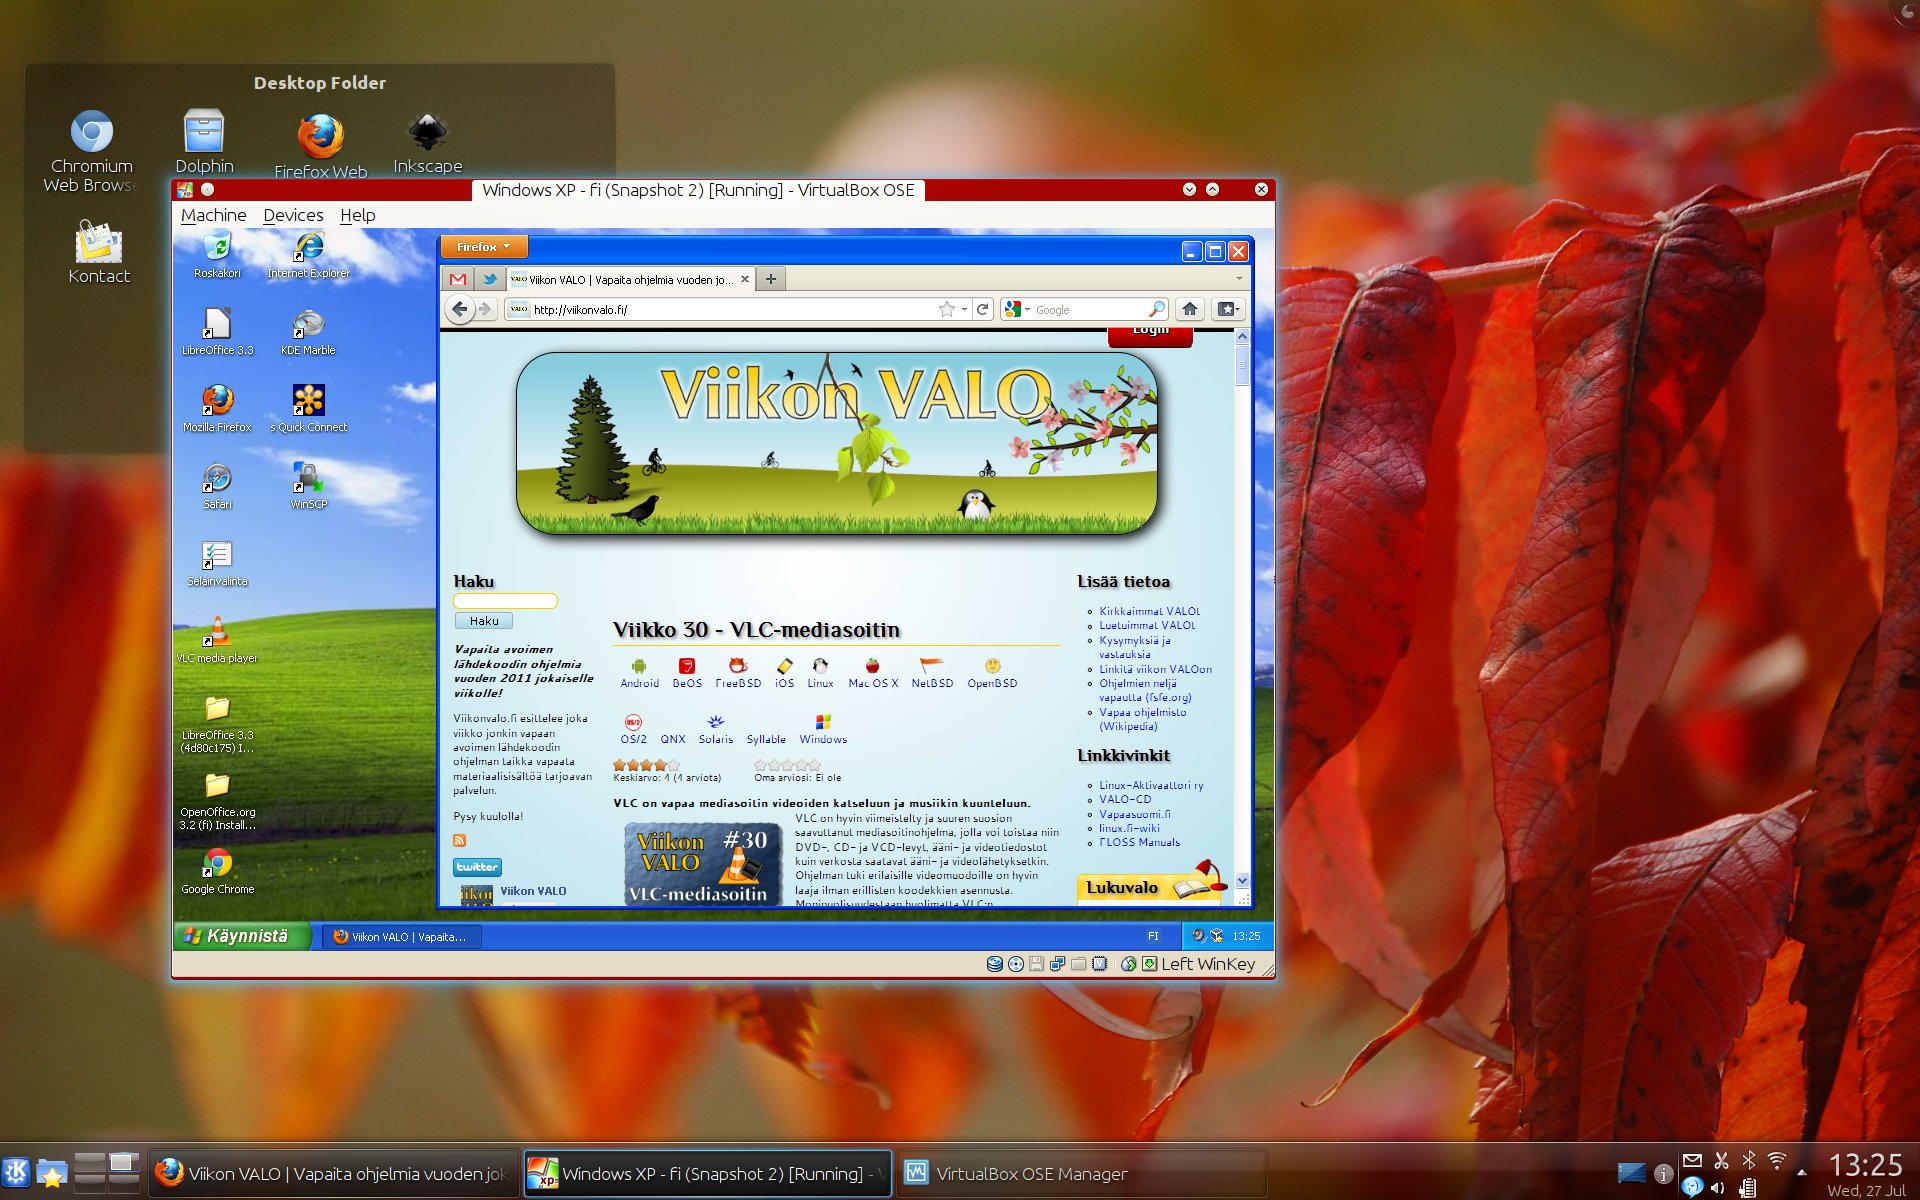Screen dimensions: 1920x1200
Task: Click the webpage scrollbar down arrow
Action: pos(1242,880)
